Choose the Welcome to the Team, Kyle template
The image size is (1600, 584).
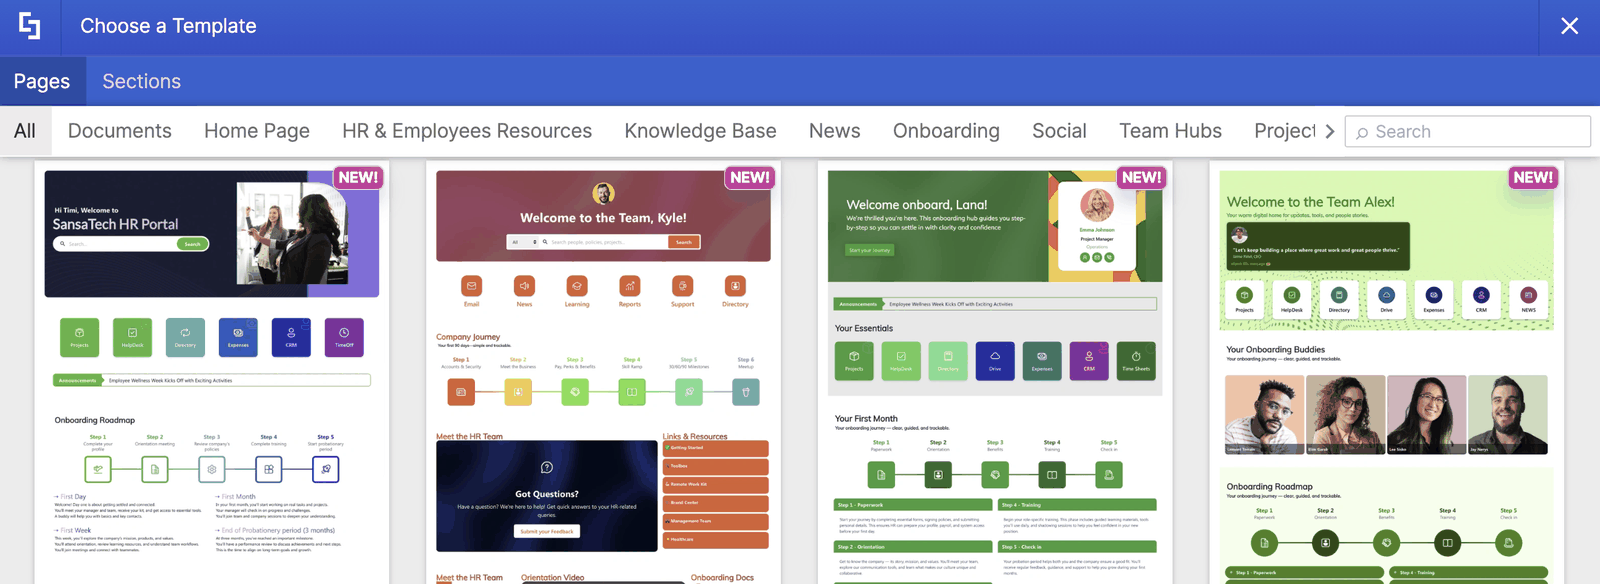tap(603, 372)
